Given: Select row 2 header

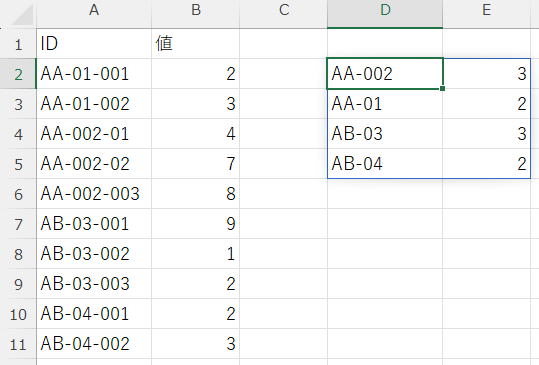Looking at the screenshot, I should tap(18, 74).
